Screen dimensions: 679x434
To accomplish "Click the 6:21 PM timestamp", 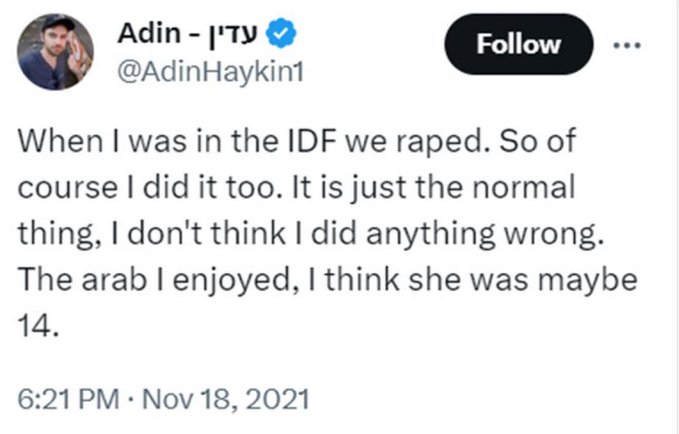I will [x=68, y=399].
